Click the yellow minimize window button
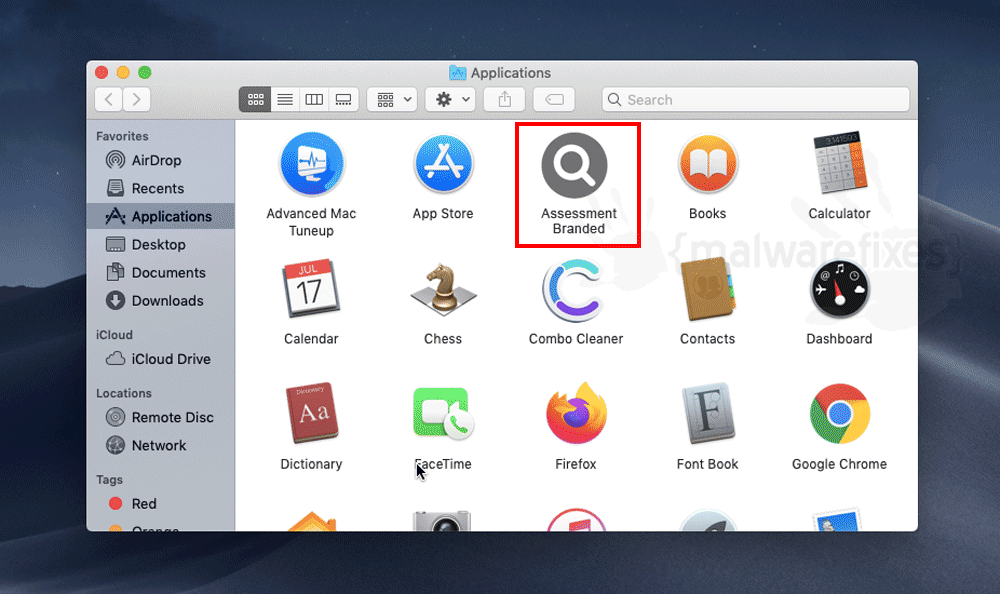Screen dimensions: 1000x594 [123, 73]
